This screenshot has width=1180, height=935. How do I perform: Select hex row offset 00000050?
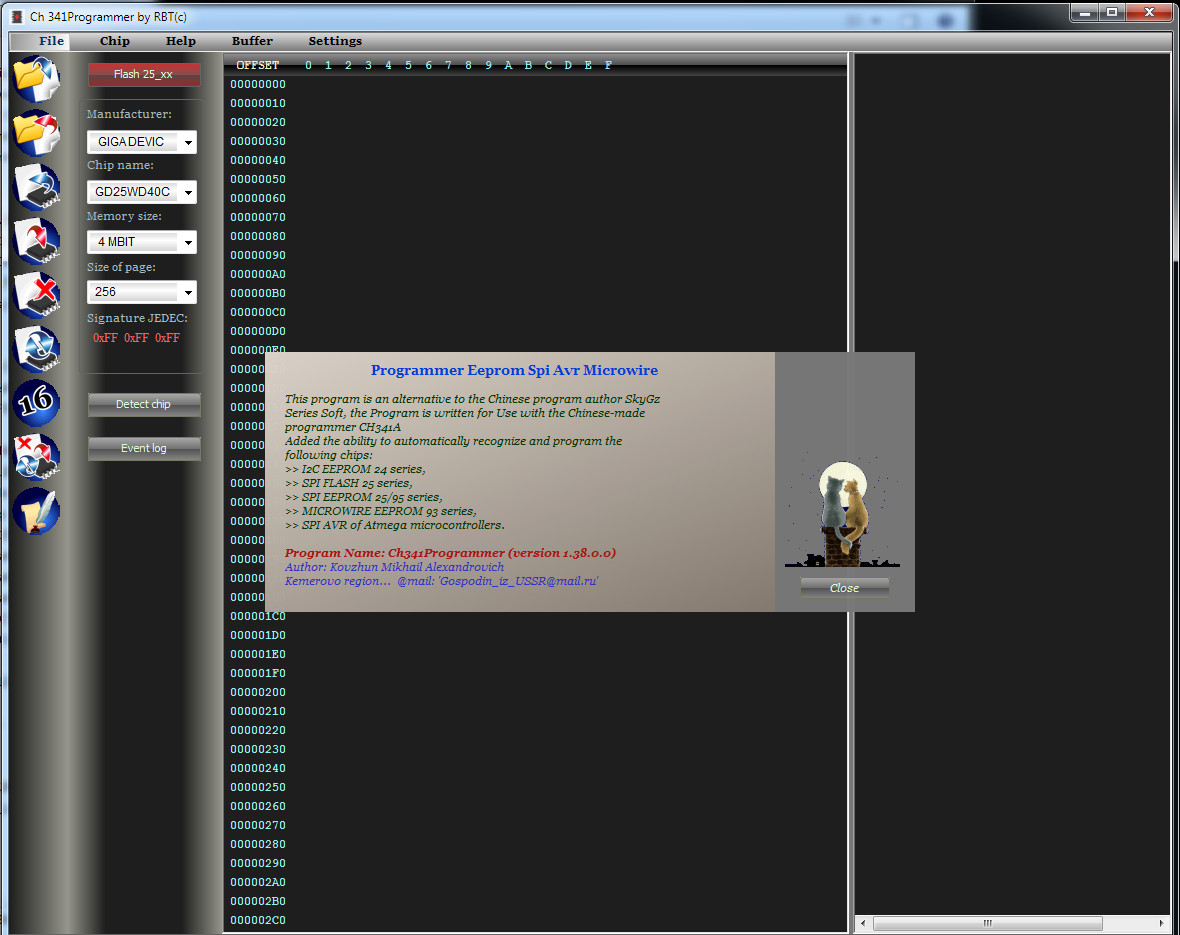(x=258, y=179)
